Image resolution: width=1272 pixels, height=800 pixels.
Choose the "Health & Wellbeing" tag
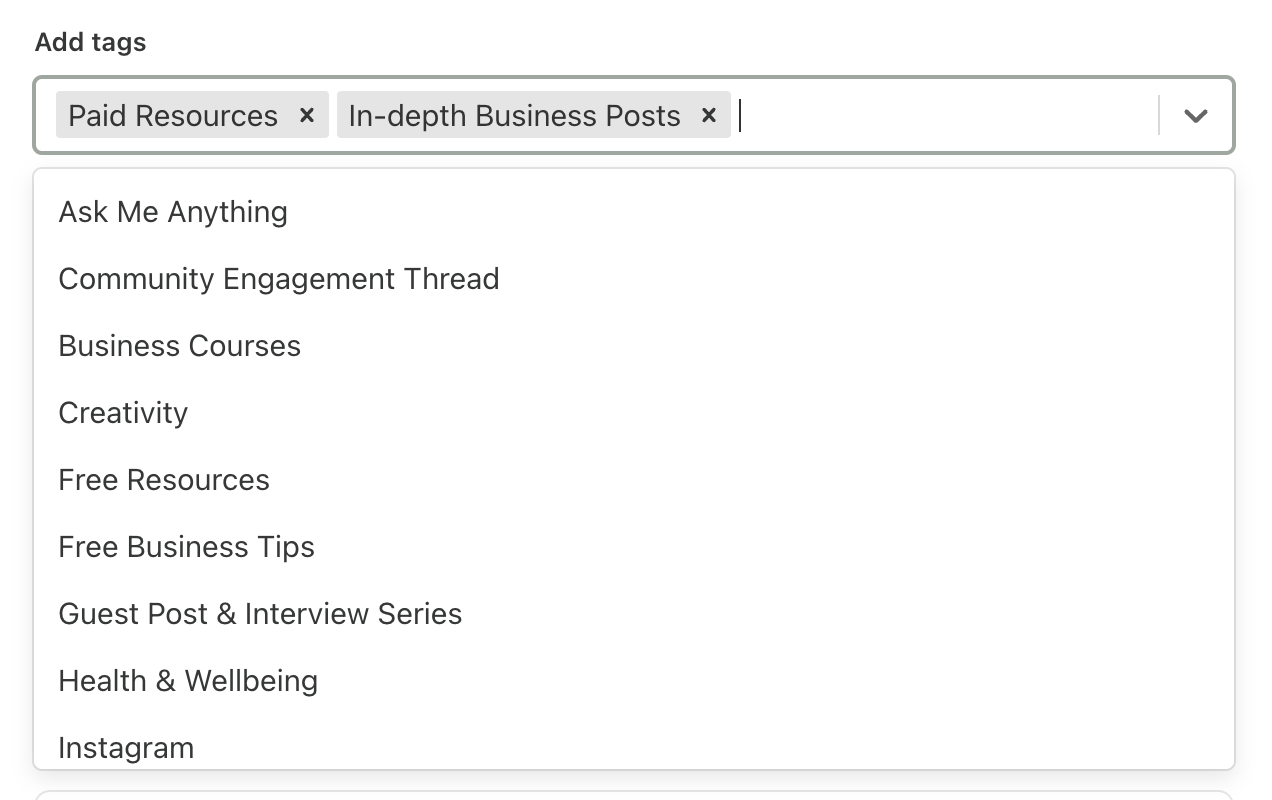coord(188,681)
